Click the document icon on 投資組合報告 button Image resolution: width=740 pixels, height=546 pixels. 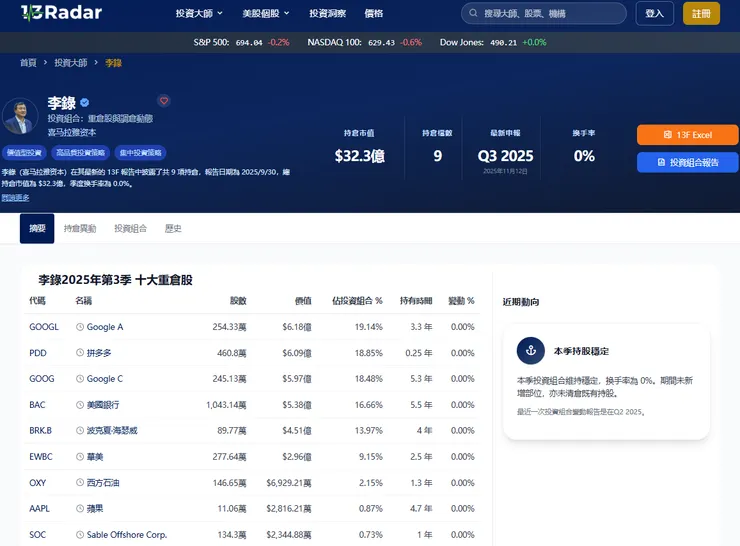pyautogui.click(x=661, y=162)
